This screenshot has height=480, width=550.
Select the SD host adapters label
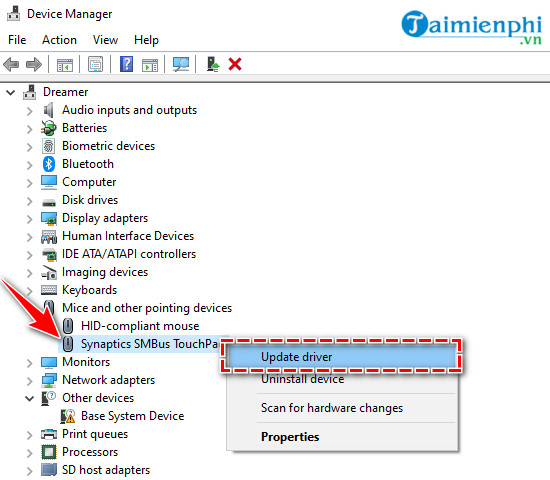(106, 470)
